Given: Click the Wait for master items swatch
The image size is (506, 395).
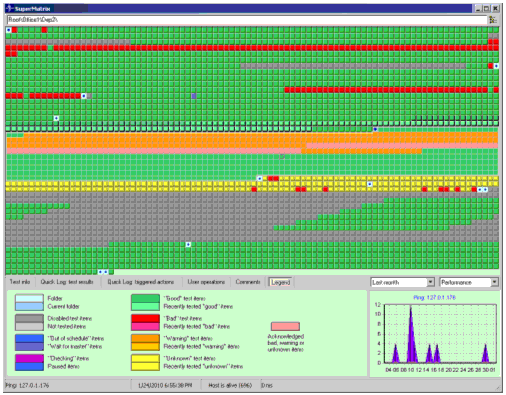Looking at the screenshot, I should click(x=29, y=347).
